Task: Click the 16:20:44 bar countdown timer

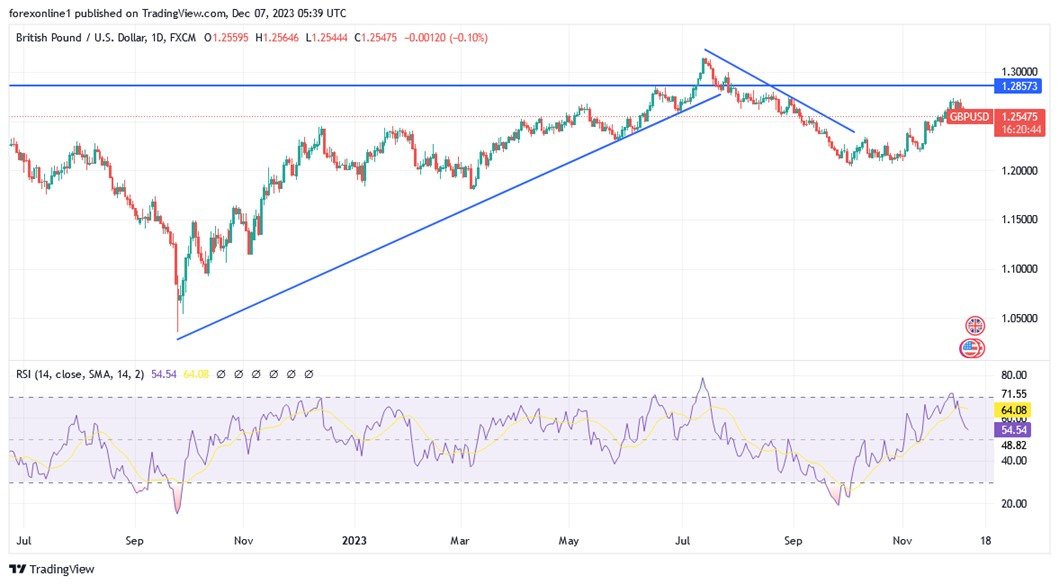Action: [1020, 129]
